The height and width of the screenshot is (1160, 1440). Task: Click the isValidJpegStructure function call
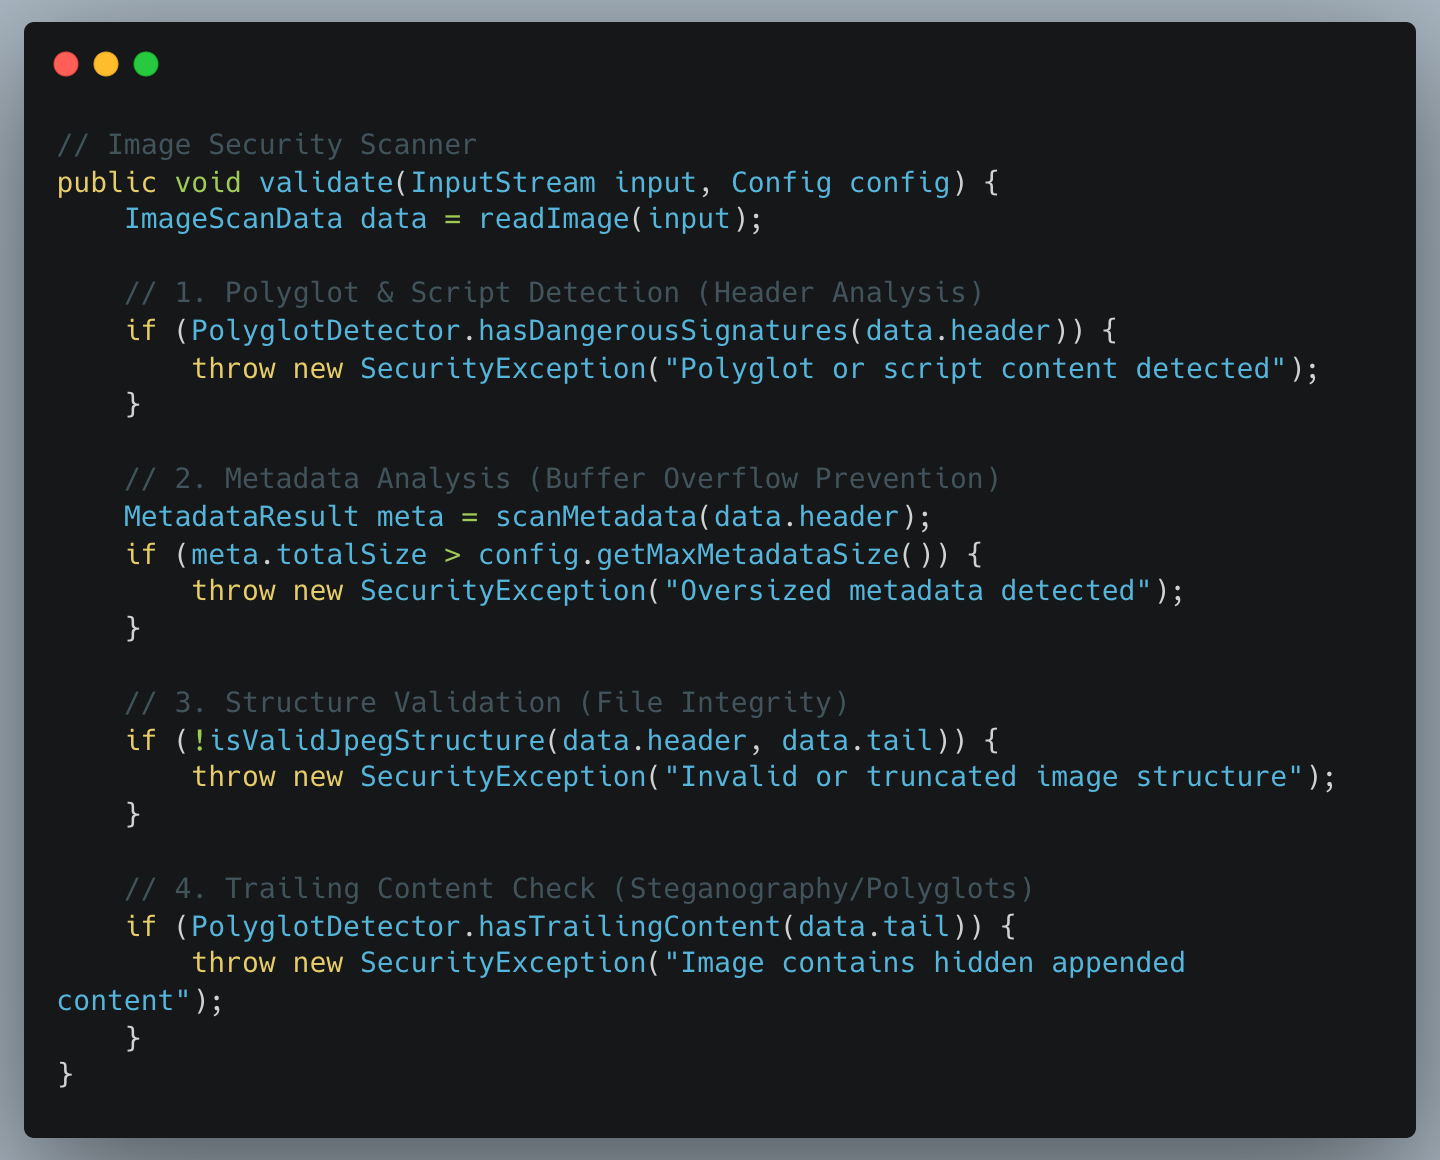pyautogui.click(x=377, y=741)
